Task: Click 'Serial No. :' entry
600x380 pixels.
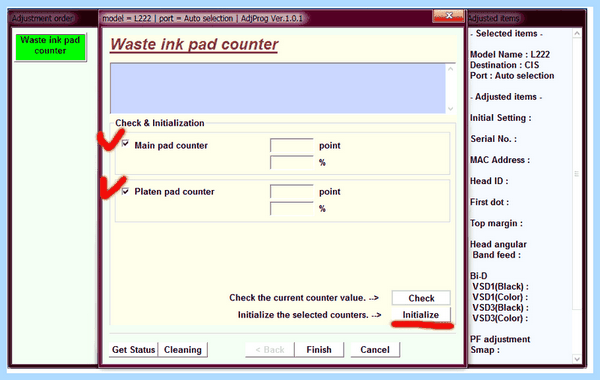Action: (493, 139)
